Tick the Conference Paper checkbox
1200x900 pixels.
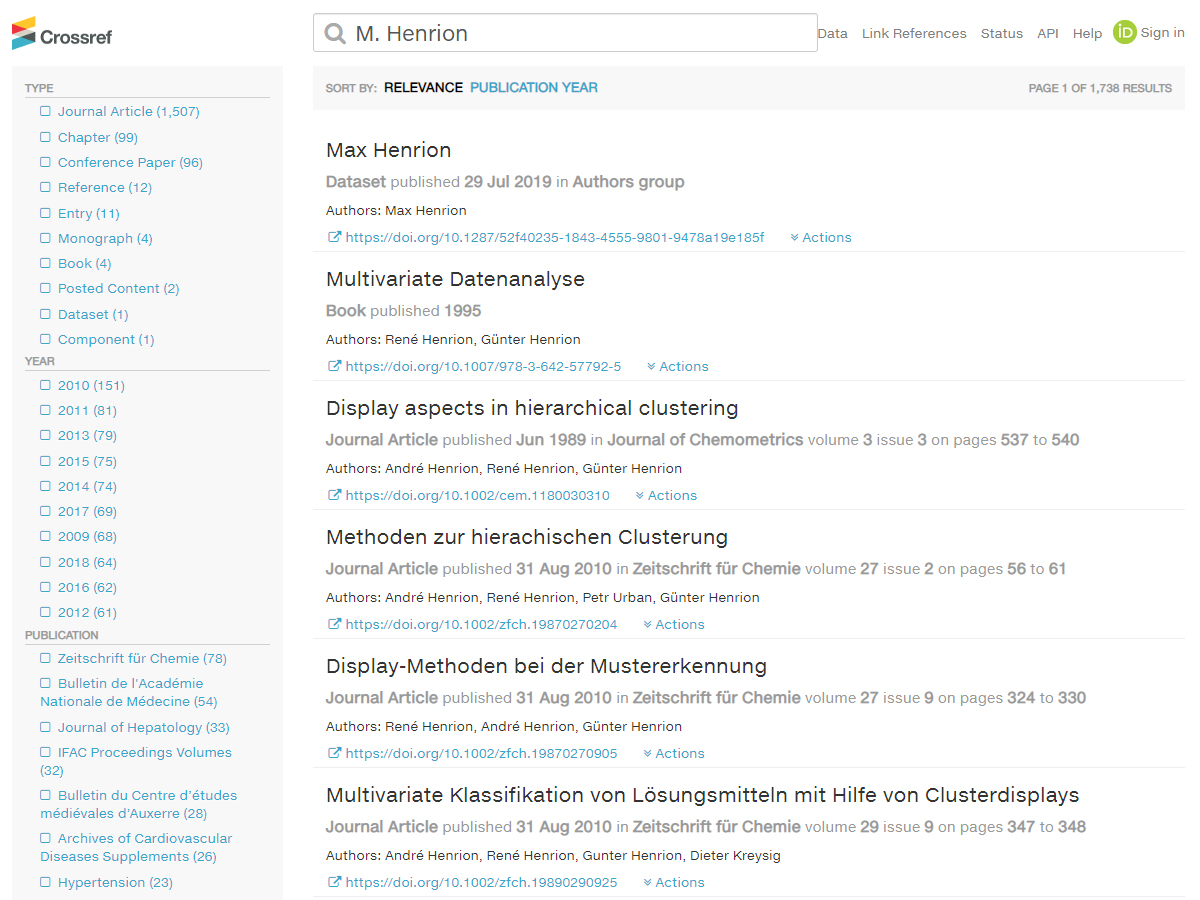point(46,163)
